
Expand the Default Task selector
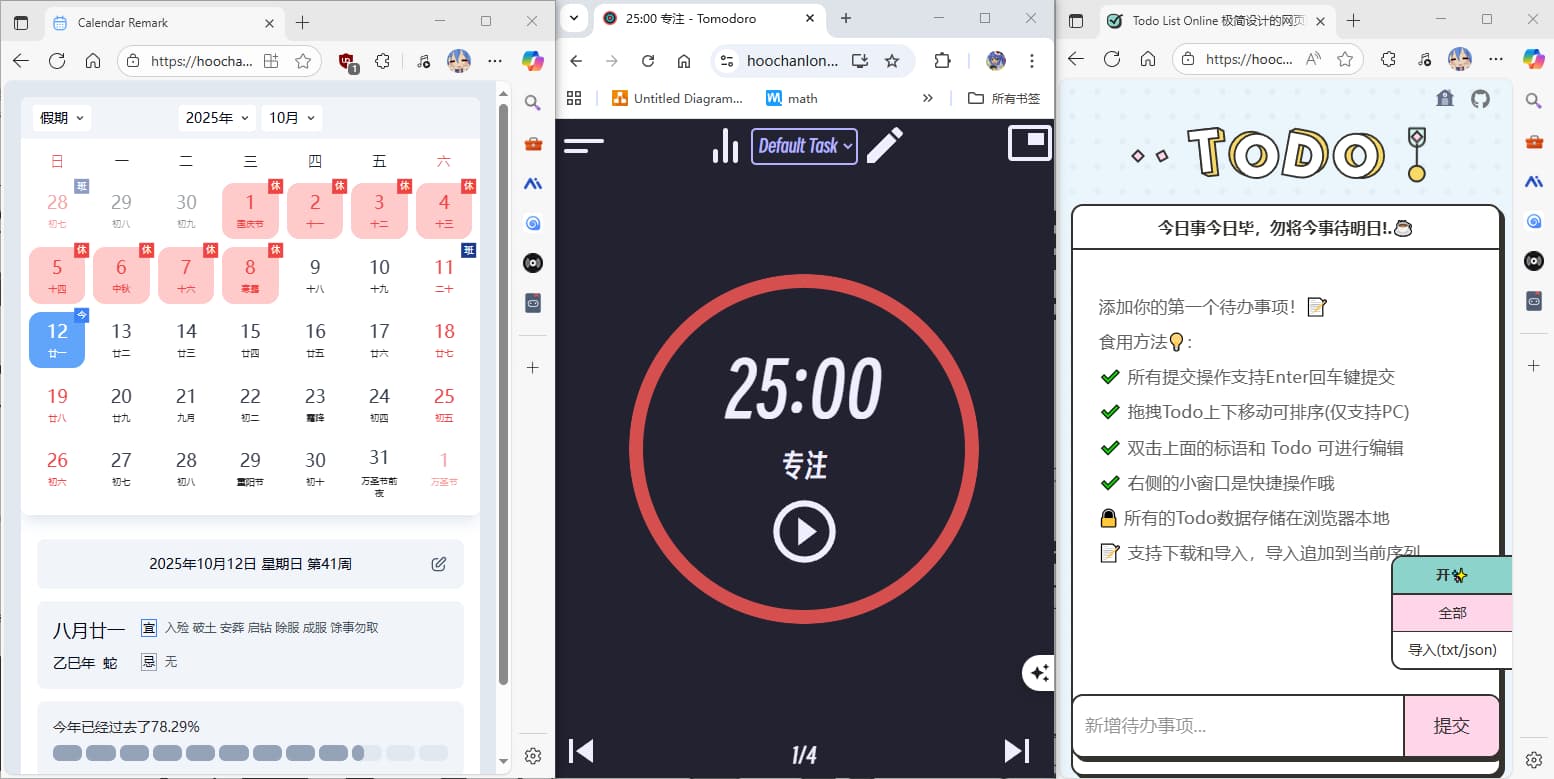tap(804, 146)
